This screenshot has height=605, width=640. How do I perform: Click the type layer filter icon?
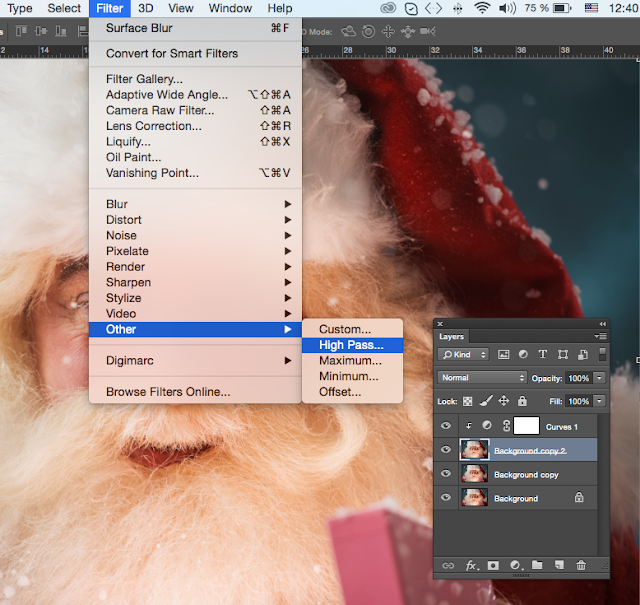coord(542,354)
